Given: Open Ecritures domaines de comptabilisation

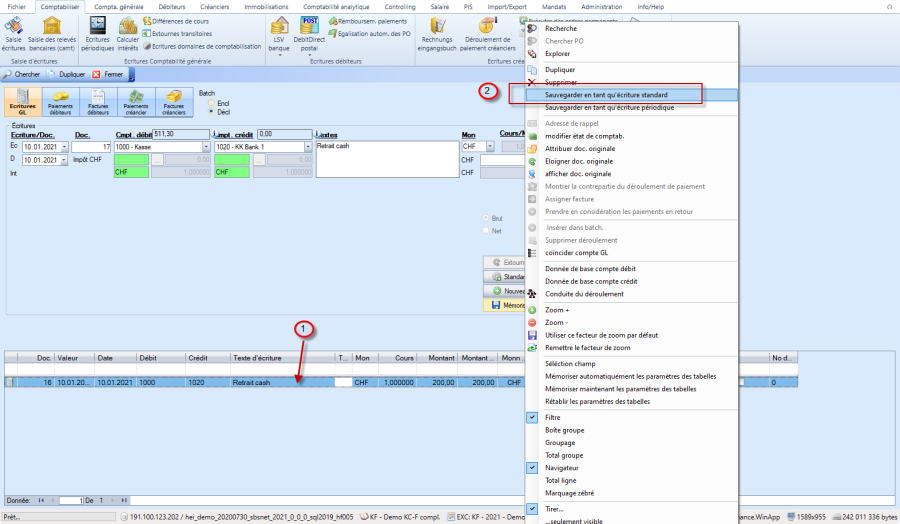Looking at the screenshot, I should [x=202, y=46].
